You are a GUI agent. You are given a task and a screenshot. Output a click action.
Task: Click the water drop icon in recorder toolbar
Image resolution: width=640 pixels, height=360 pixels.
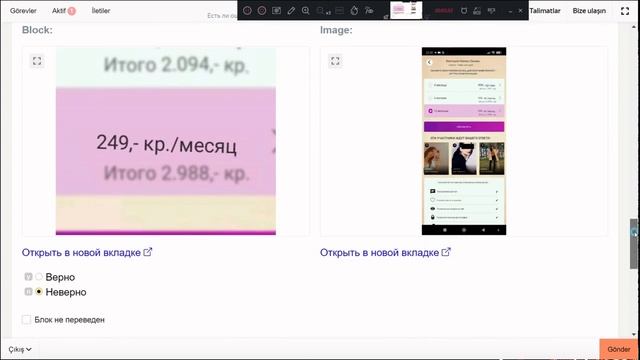point(354,11)
